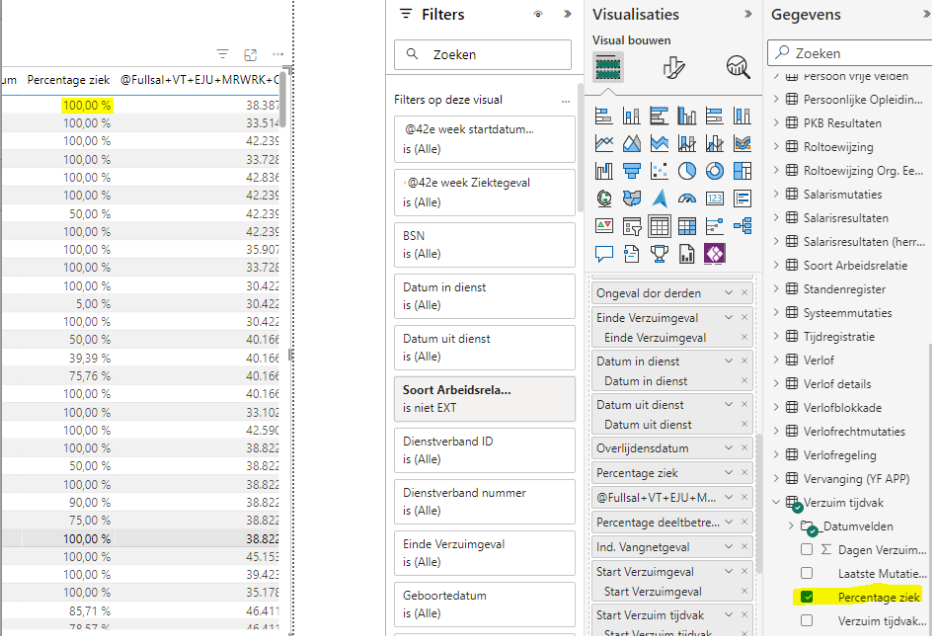Expand the Verlof table in Gegevens
The image size is (932, 636).
tap(776, 360)
